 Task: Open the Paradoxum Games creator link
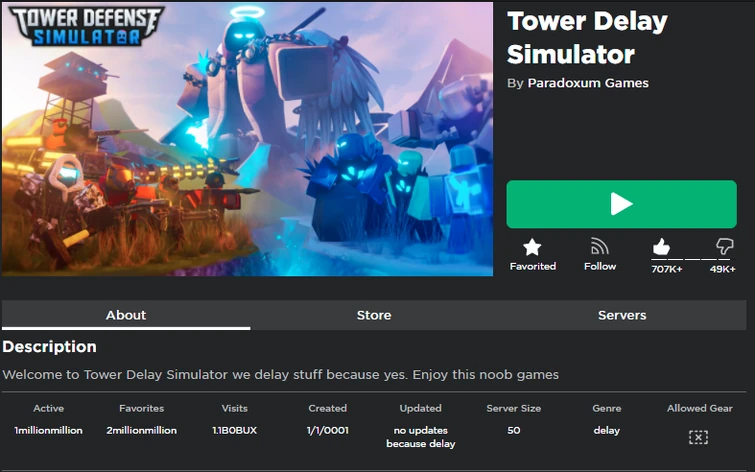click(588, 83)
